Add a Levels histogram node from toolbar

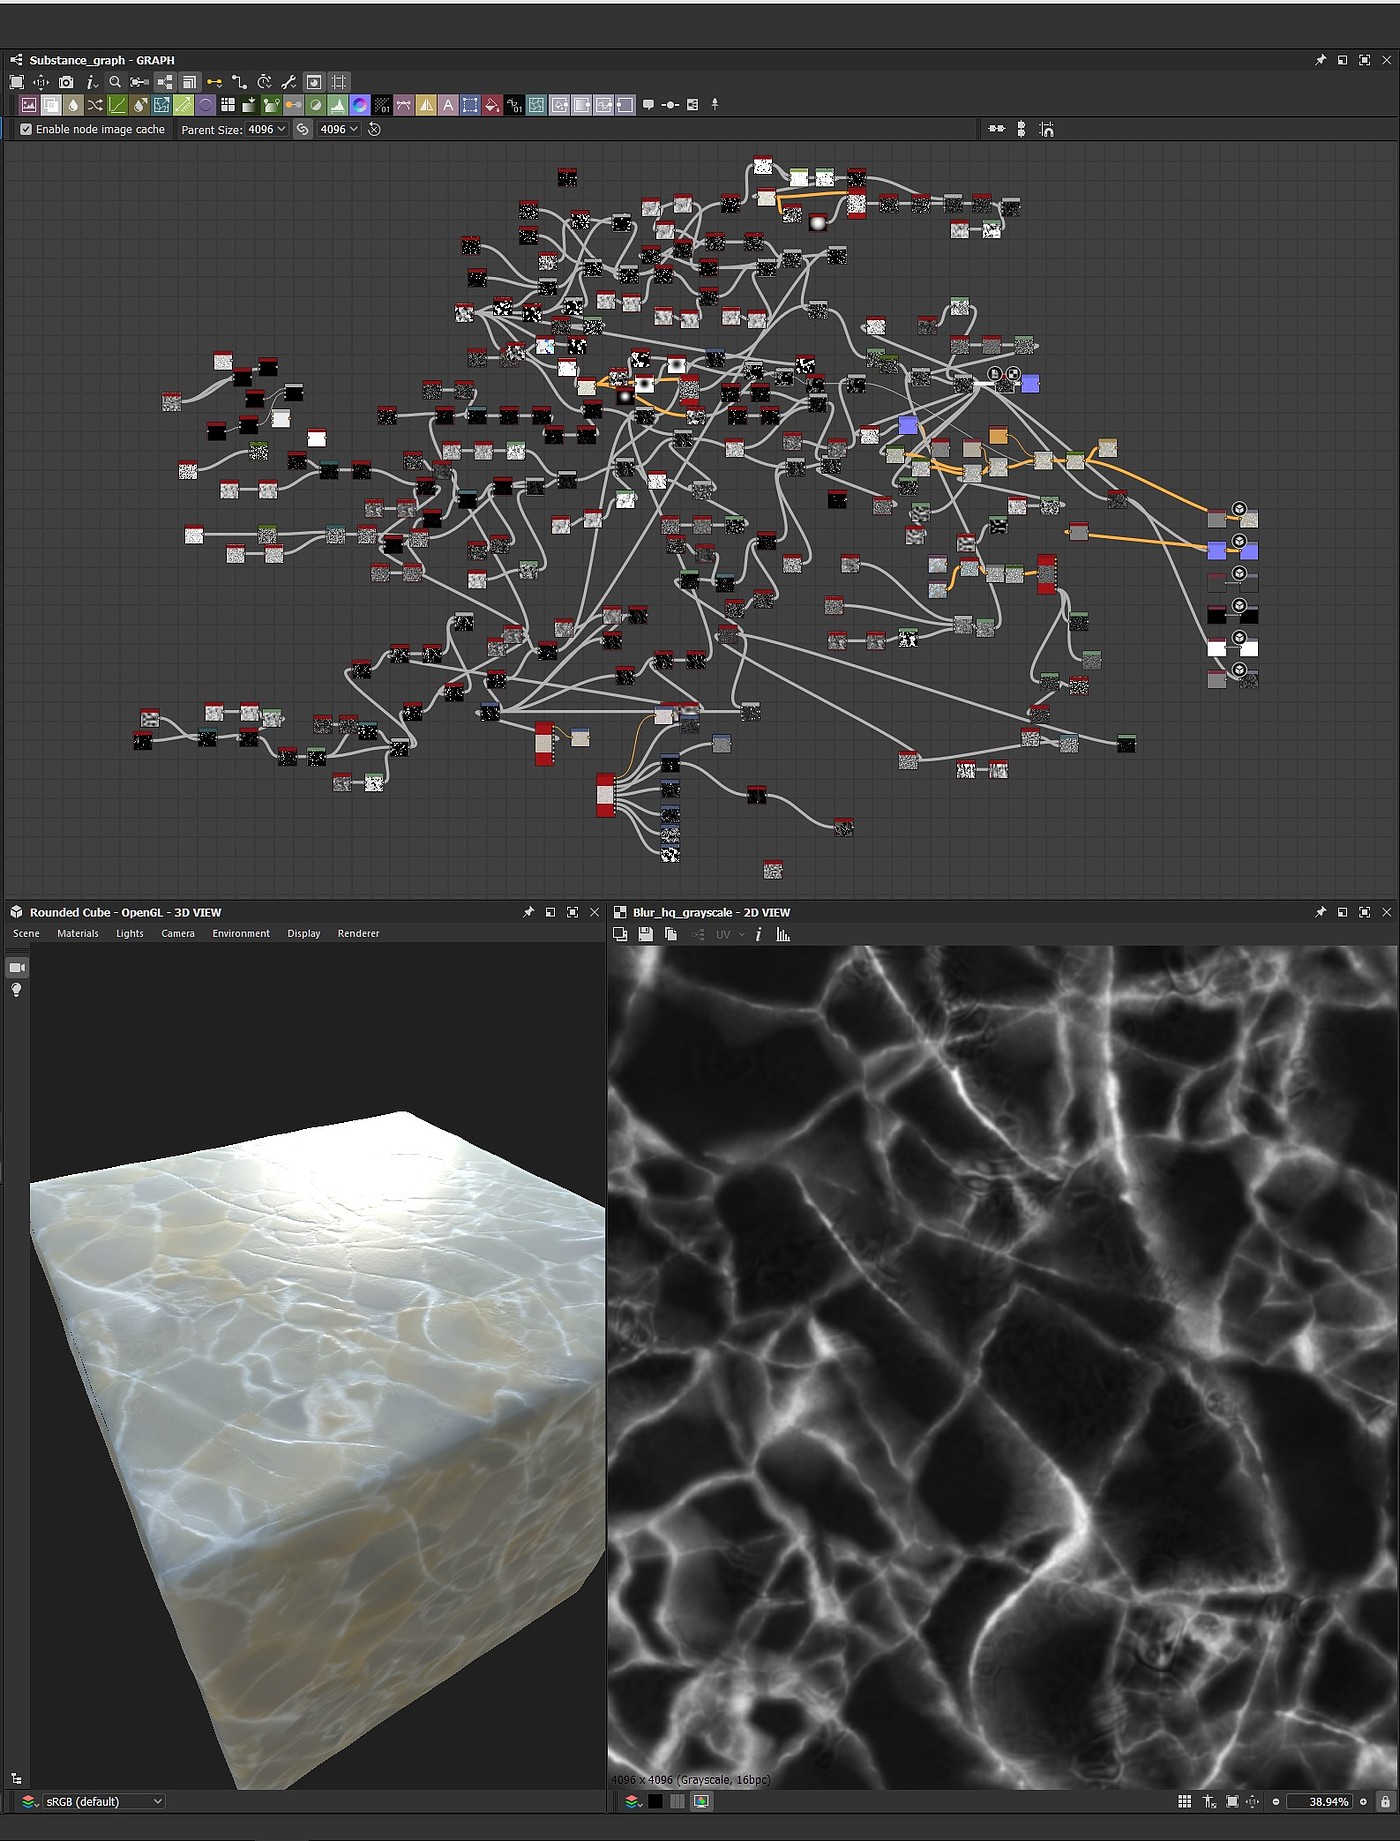338,105
